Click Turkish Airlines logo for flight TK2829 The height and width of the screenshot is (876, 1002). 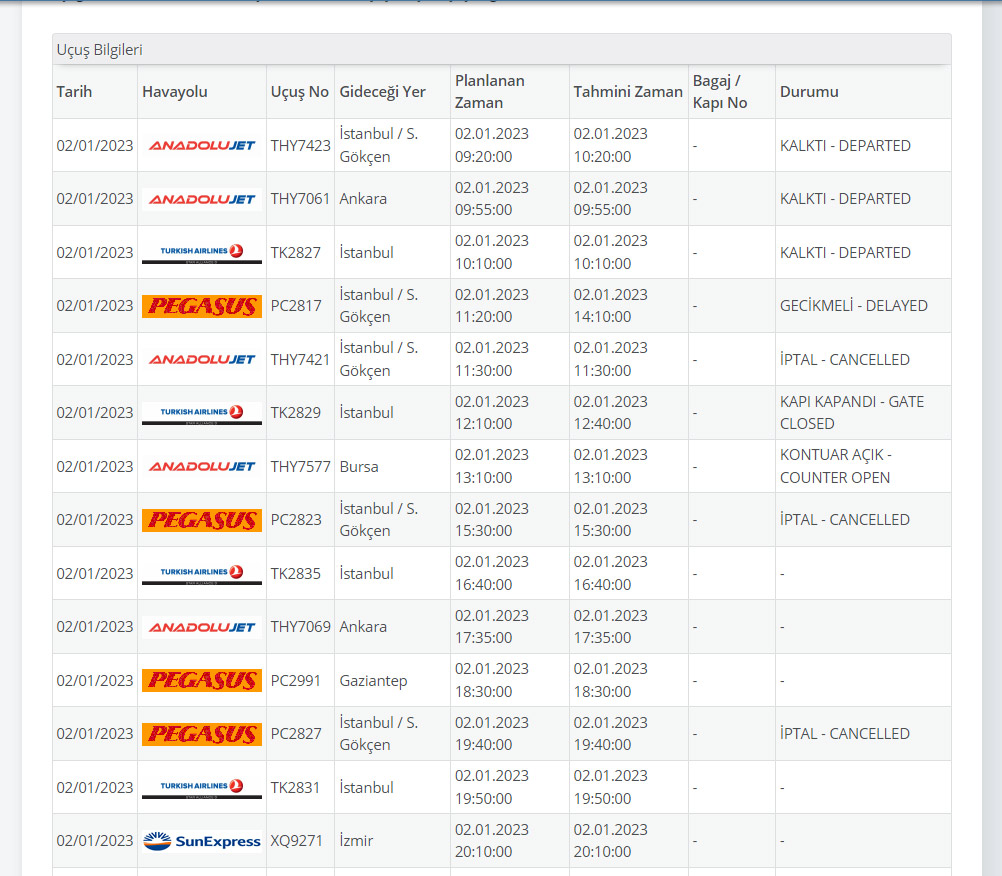coord(202,413)
